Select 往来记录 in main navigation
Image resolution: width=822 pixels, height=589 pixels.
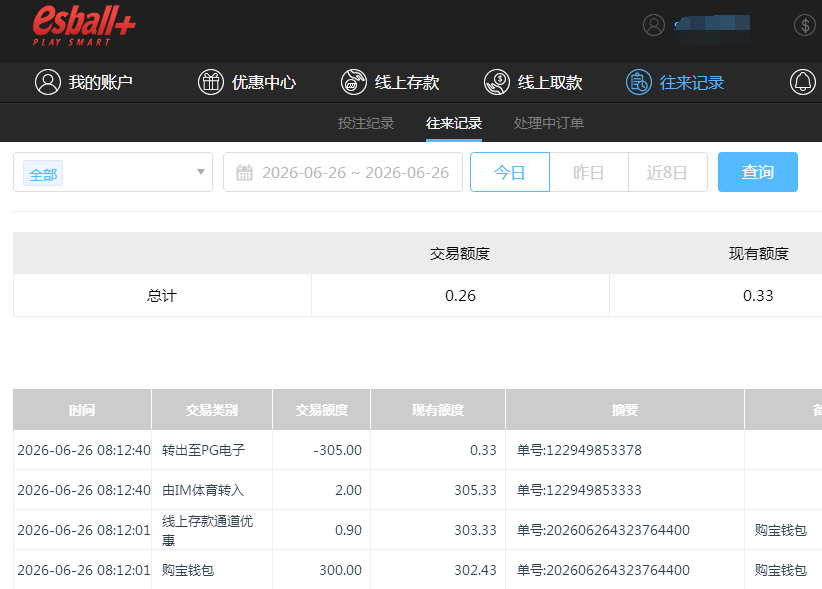point(675,82)
